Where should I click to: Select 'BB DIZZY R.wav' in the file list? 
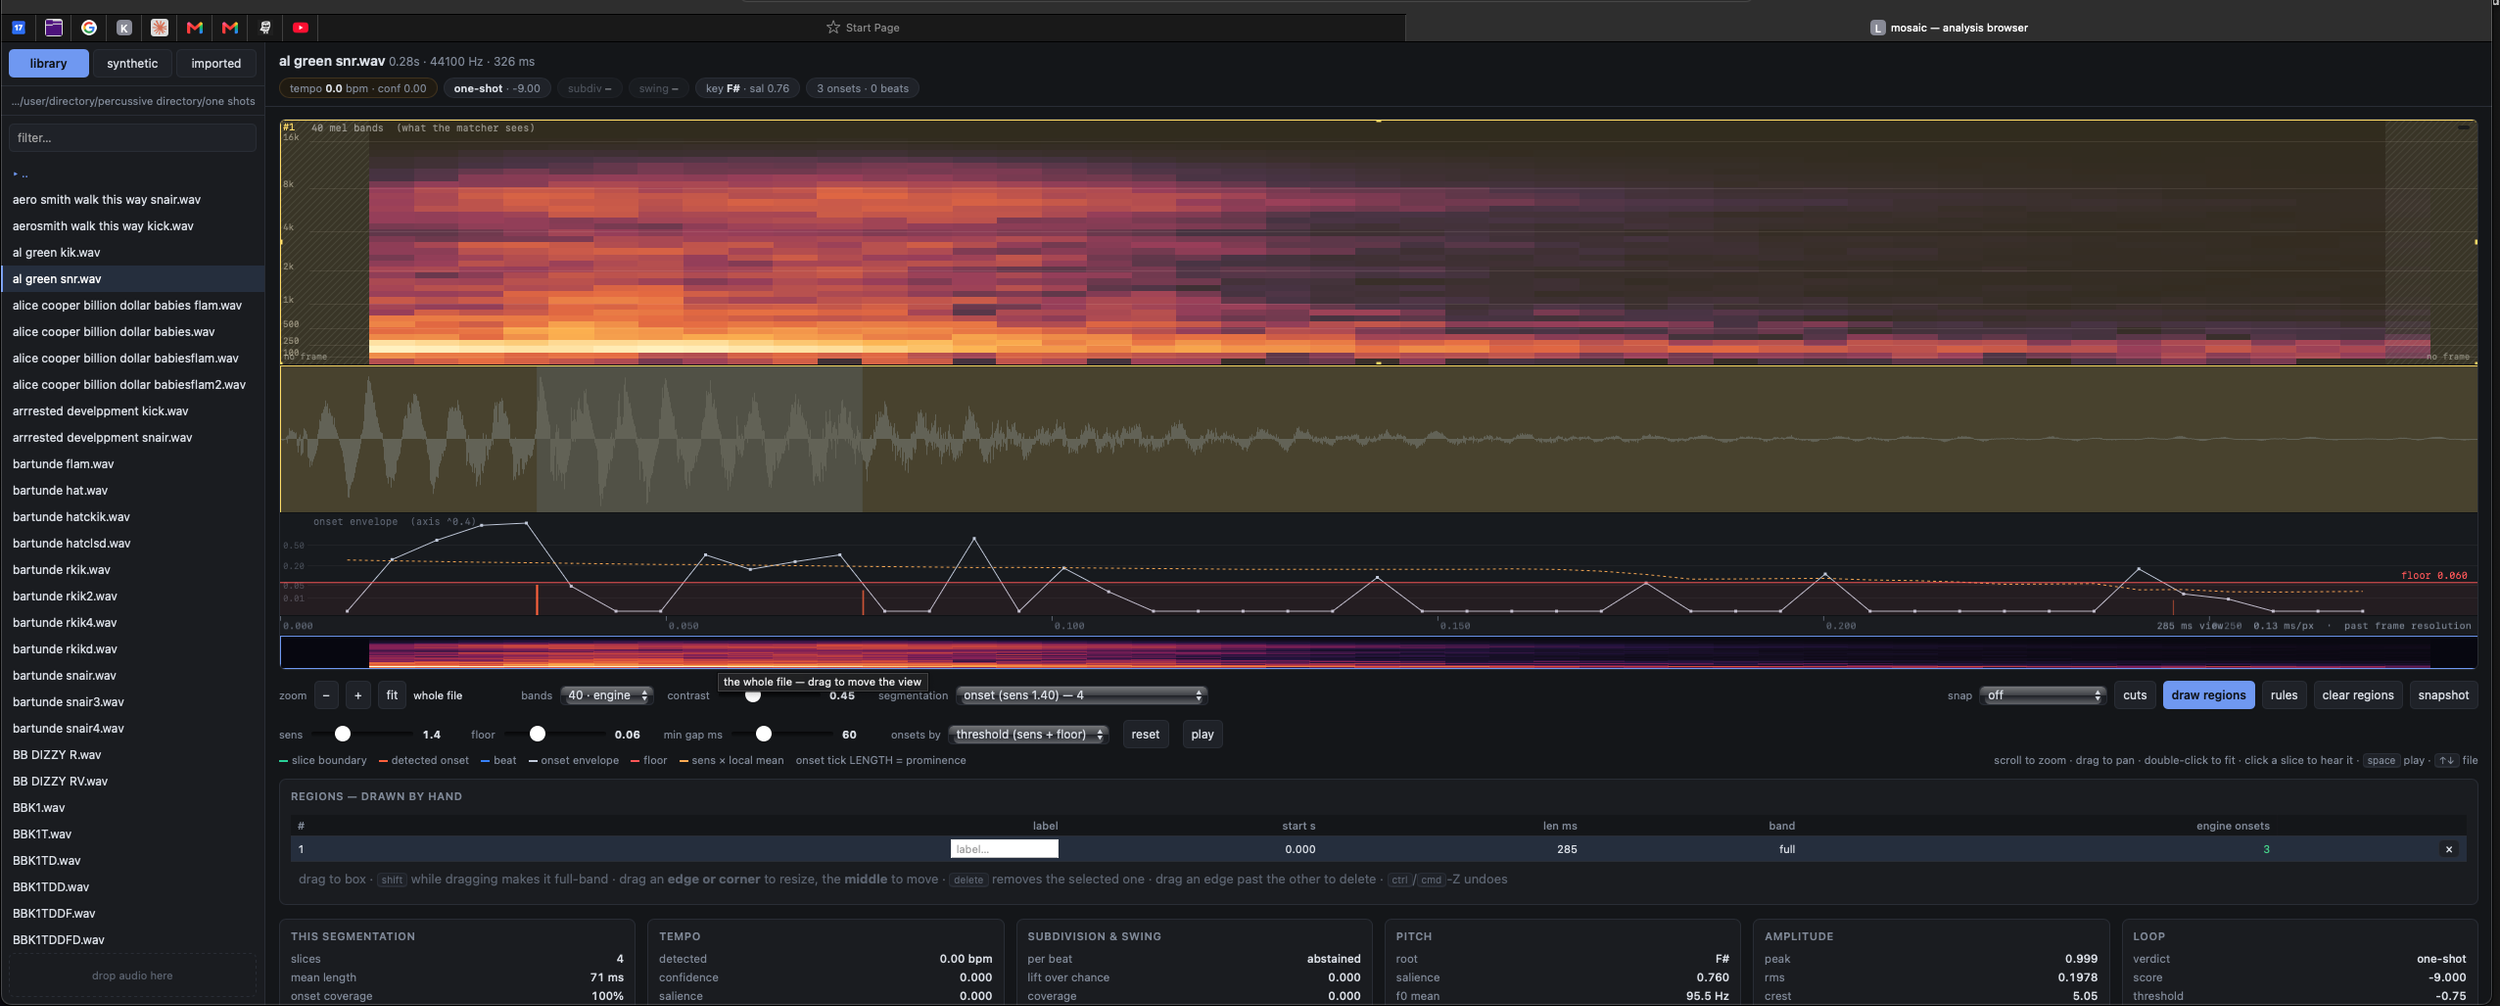132,755
